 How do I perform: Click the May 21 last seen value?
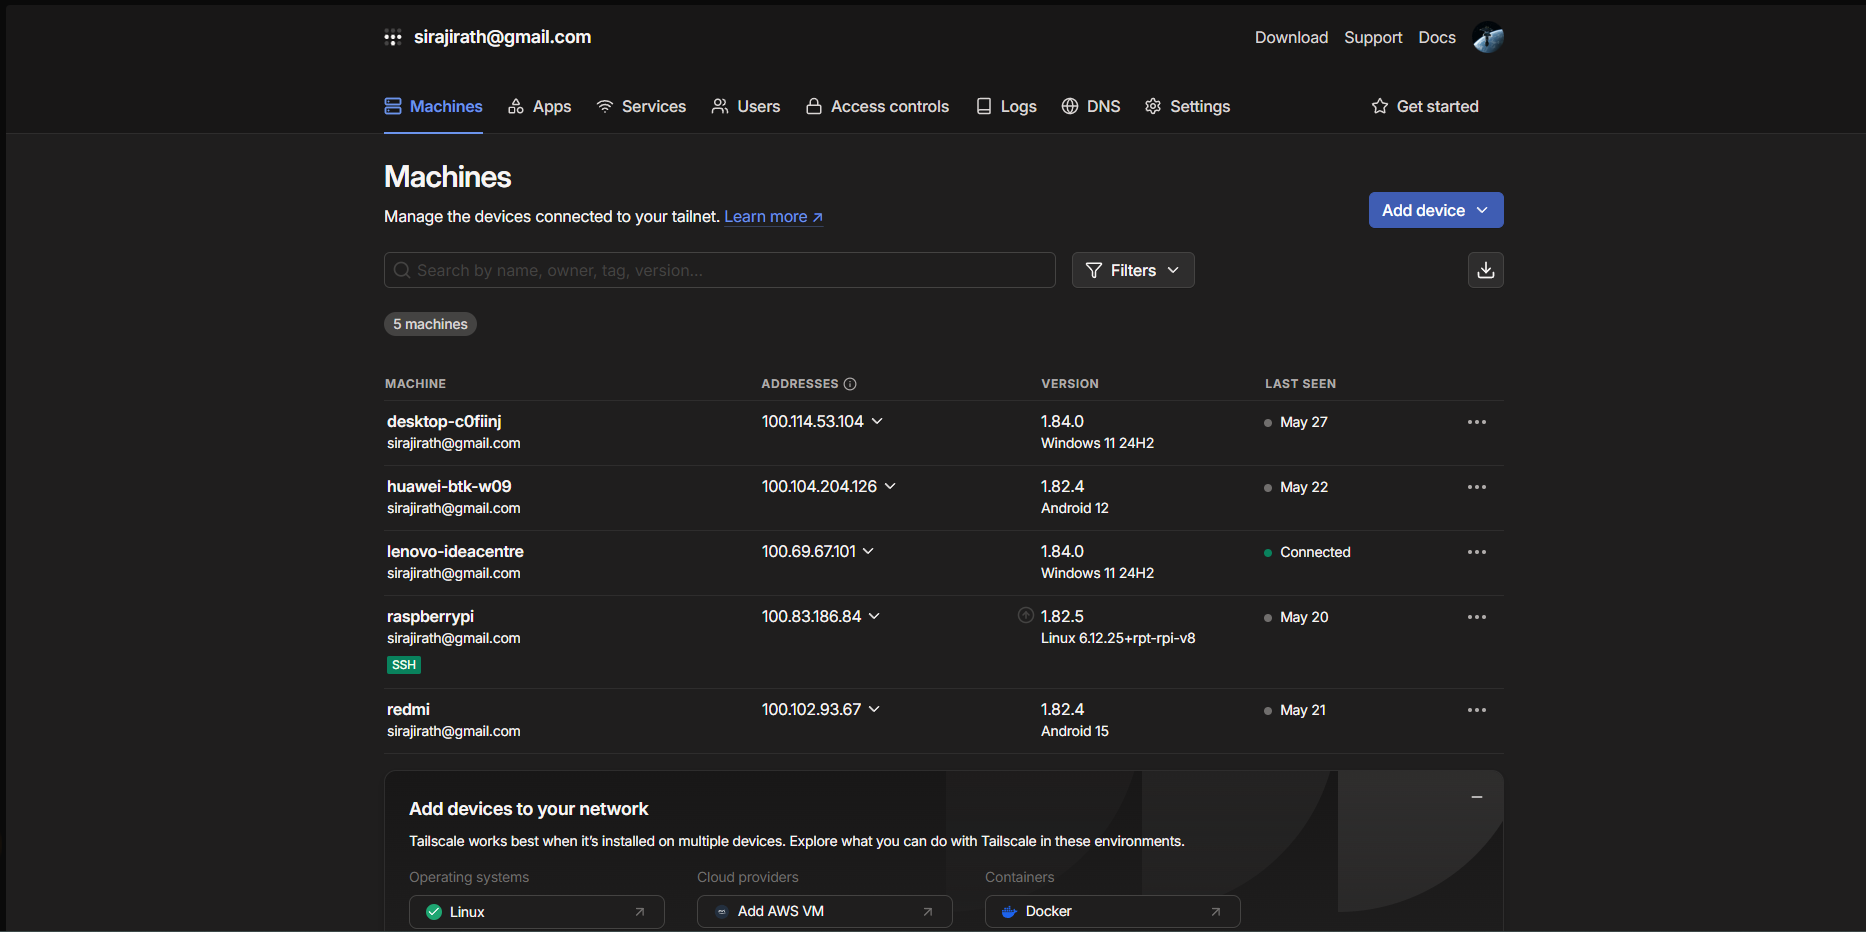(1303, 710)
